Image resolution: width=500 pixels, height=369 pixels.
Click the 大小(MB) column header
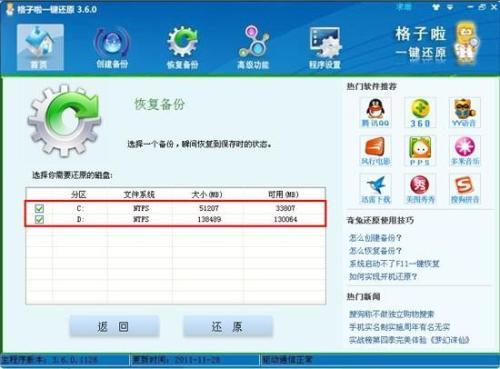207,194
